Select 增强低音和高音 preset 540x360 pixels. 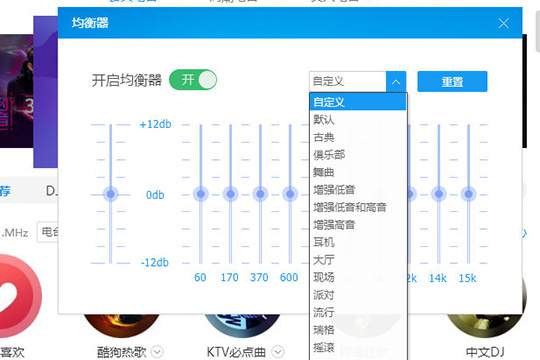(358, 207)
